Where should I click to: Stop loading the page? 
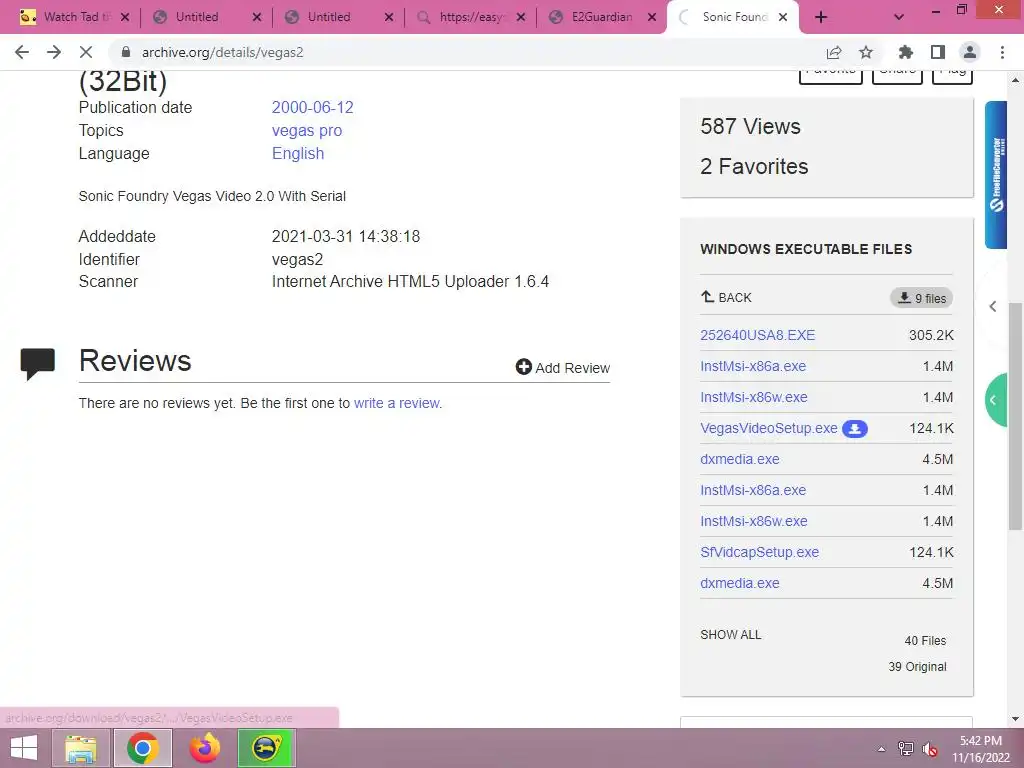[86, 52]
